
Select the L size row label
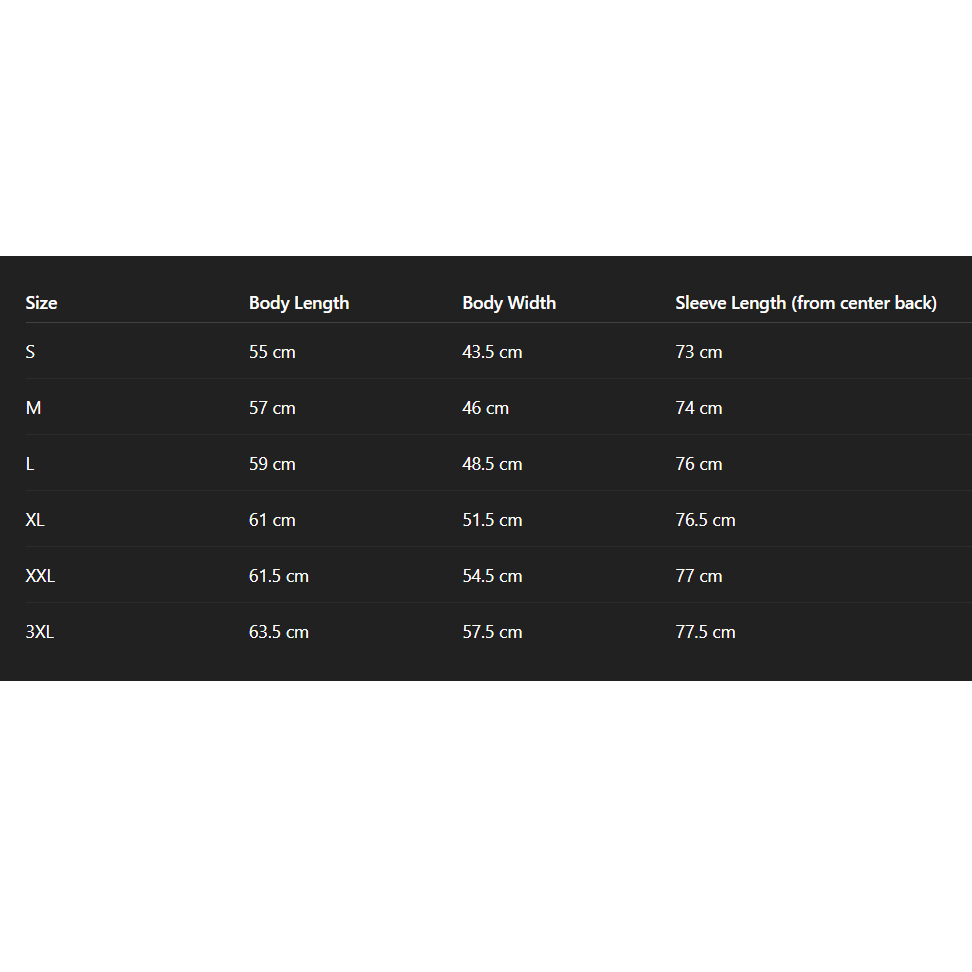pos(30,464)
